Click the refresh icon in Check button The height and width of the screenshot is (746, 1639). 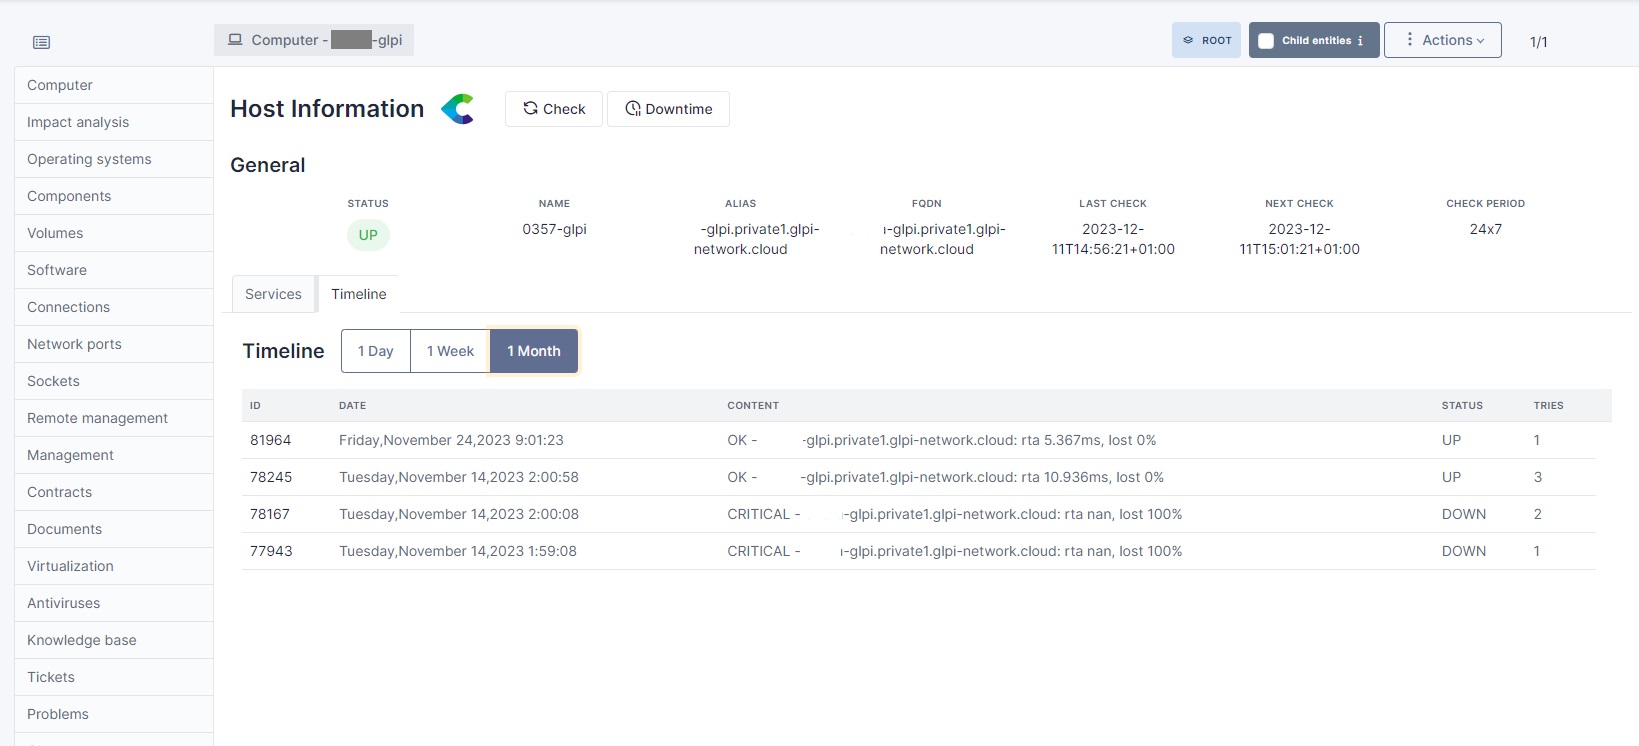[530, 108]
